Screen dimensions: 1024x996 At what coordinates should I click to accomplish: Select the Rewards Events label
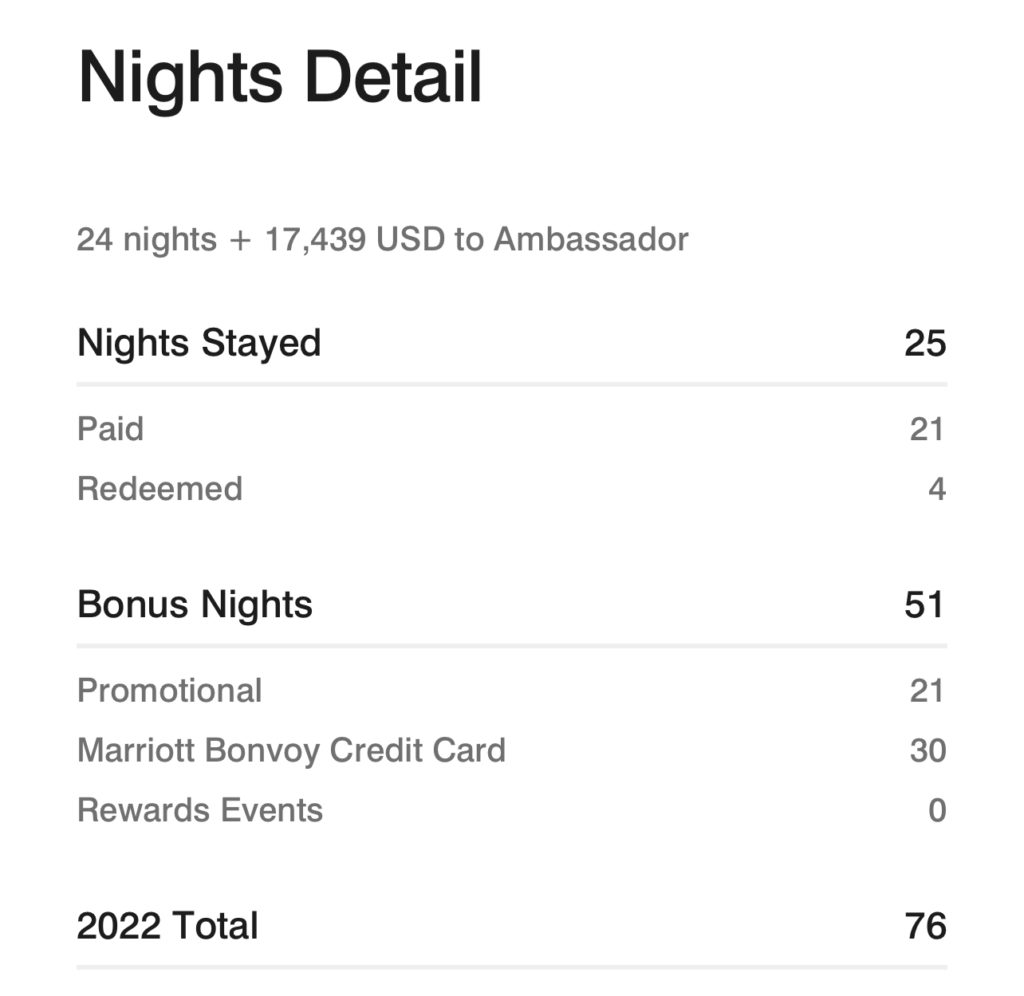pyautogui.click(x=200, y=810)
